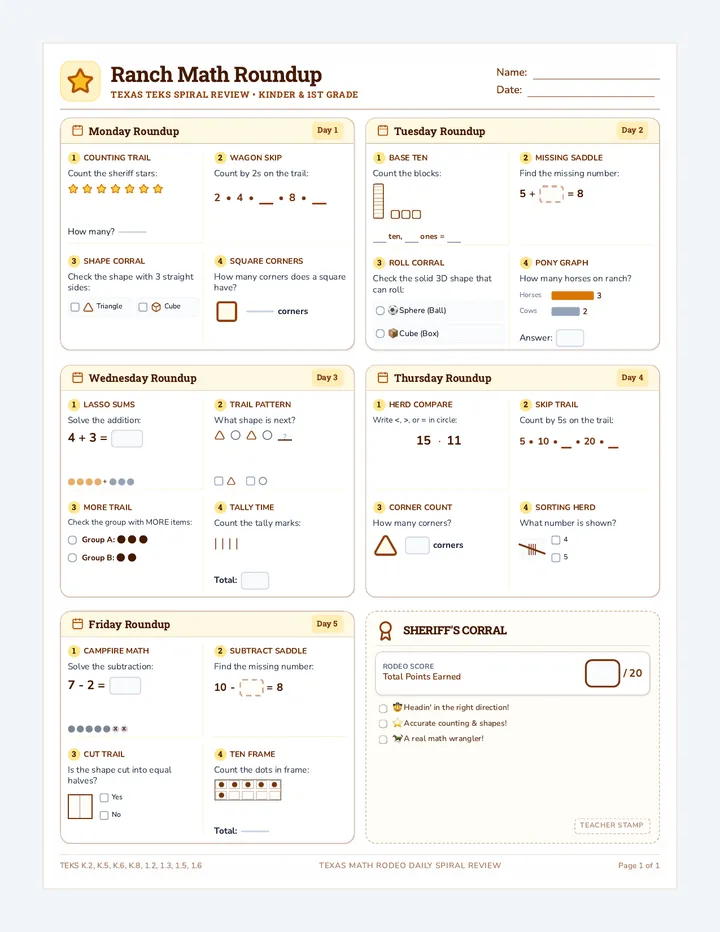Select the Sphere (Ball) radio option
720x932 pixels.
point(380,310)
